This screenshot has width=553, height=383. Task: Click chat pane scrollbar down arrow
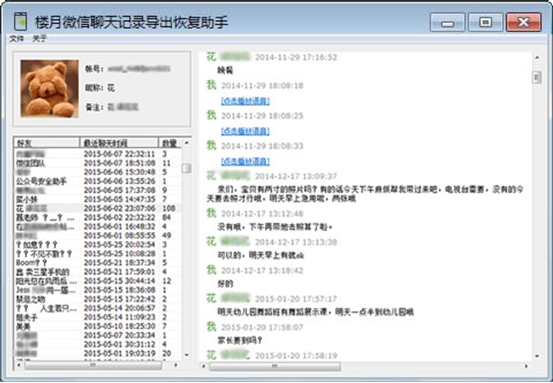tap(537, 356)
